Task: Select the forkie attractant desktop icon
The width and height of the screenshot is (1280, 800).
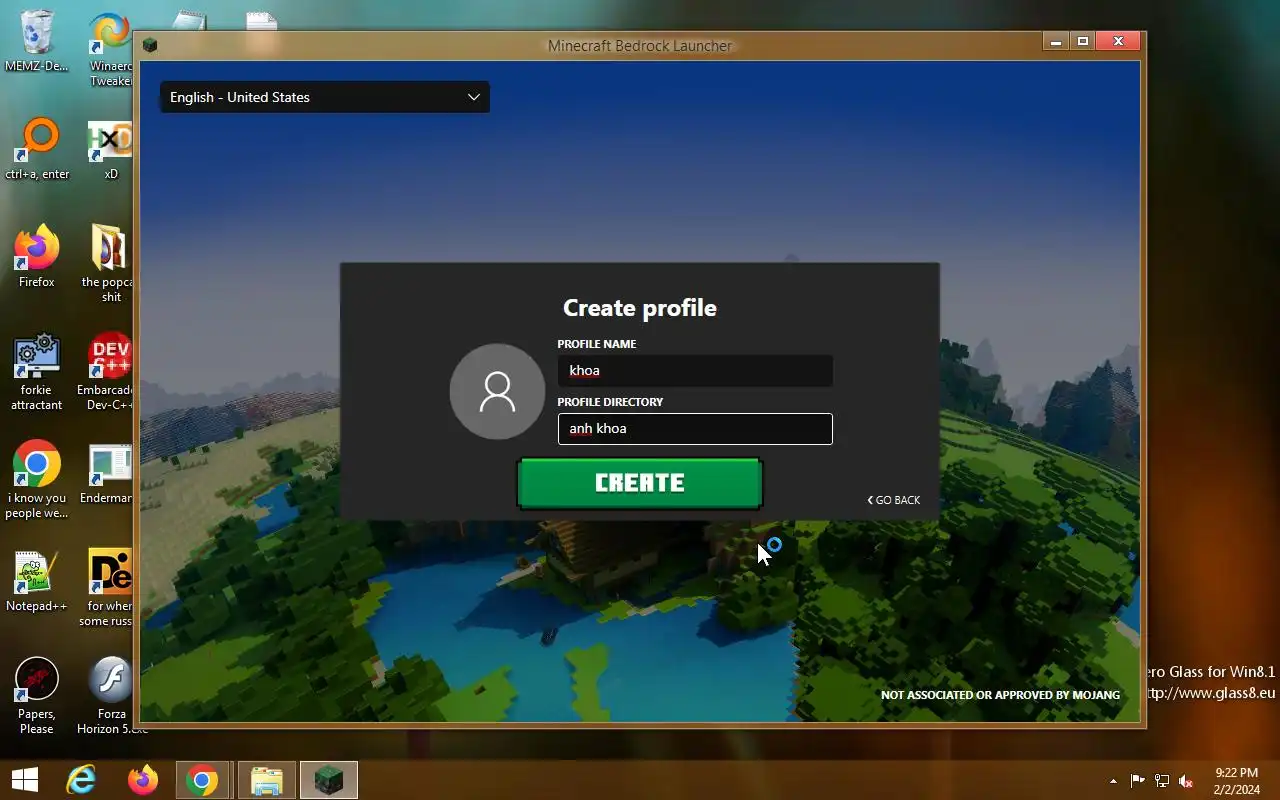Action: tap(37, 372)
